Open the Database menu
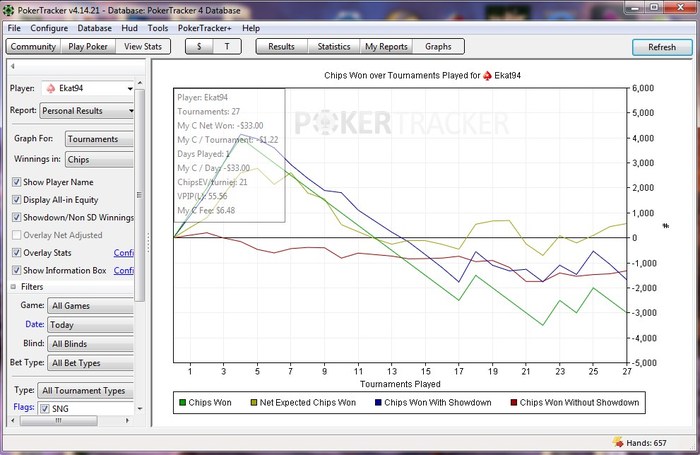Screen dimensions: 700x455 (95, 28)
